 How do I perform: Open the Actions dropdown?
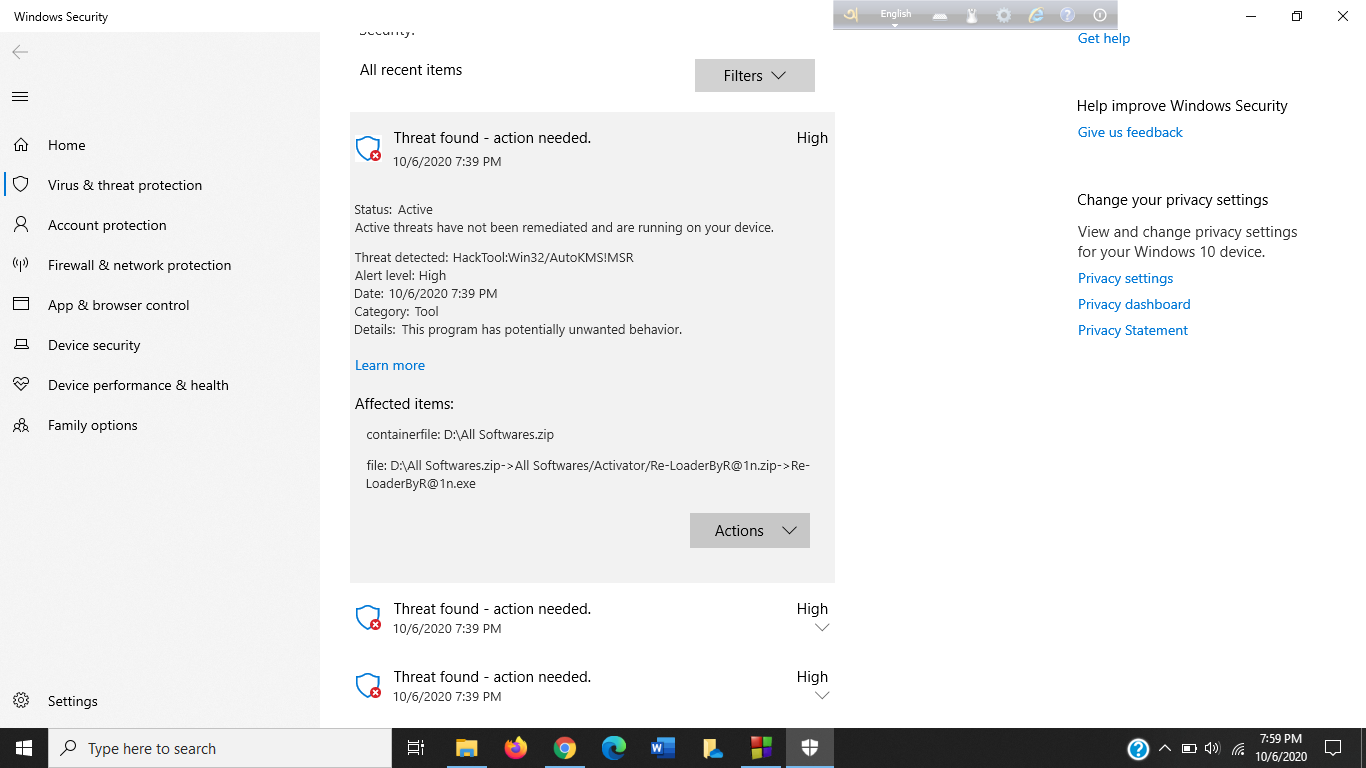click(749, 531)
